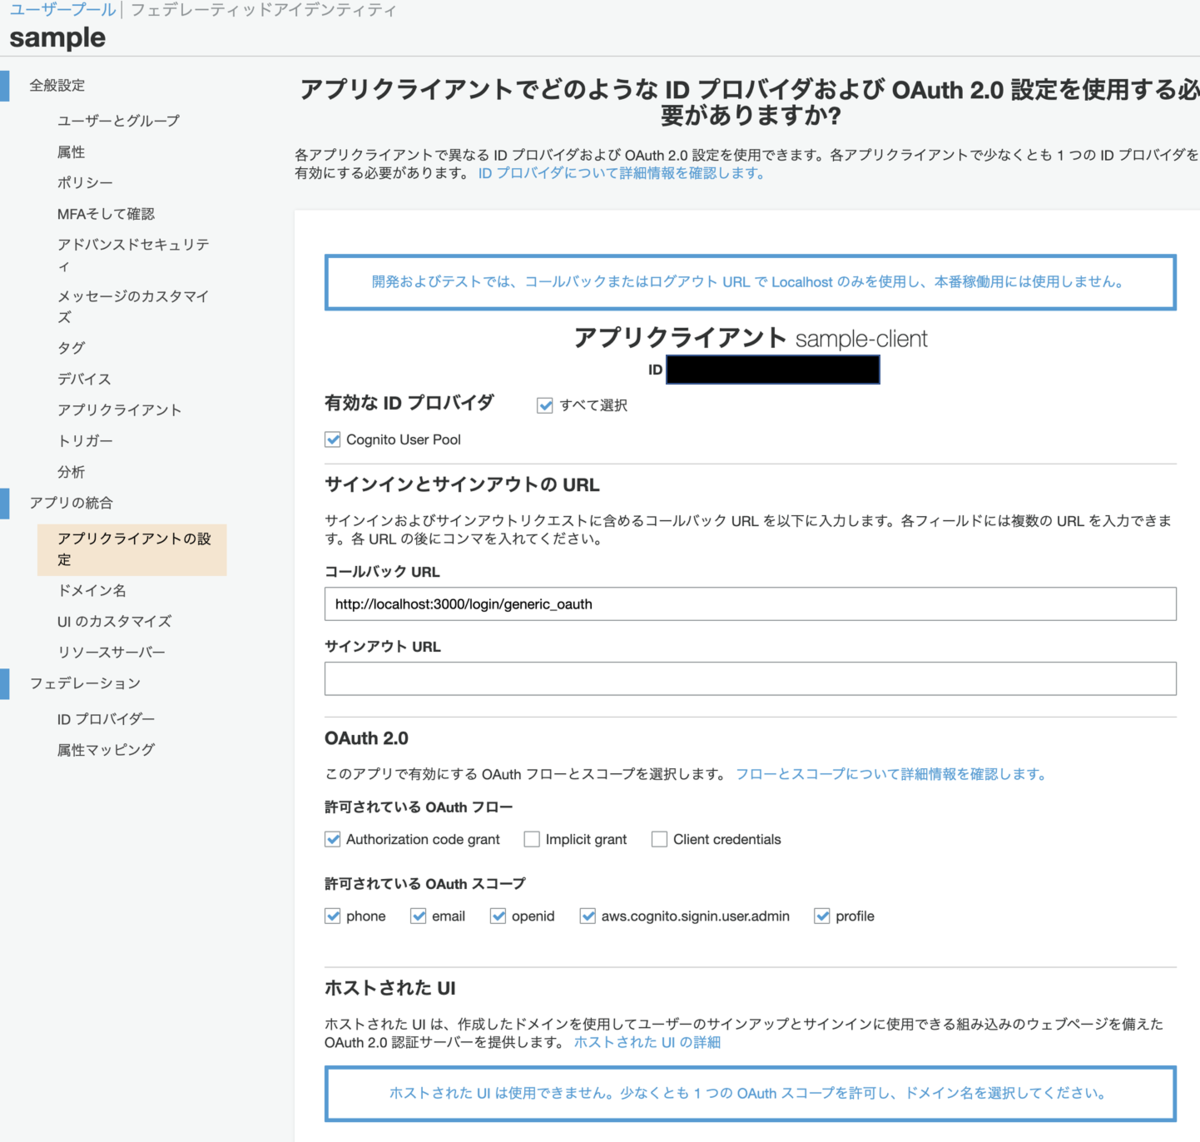Toggle the openid scope checkbox
The width and height of the screenshot is (1200, 1142).
tap(498, 916)
